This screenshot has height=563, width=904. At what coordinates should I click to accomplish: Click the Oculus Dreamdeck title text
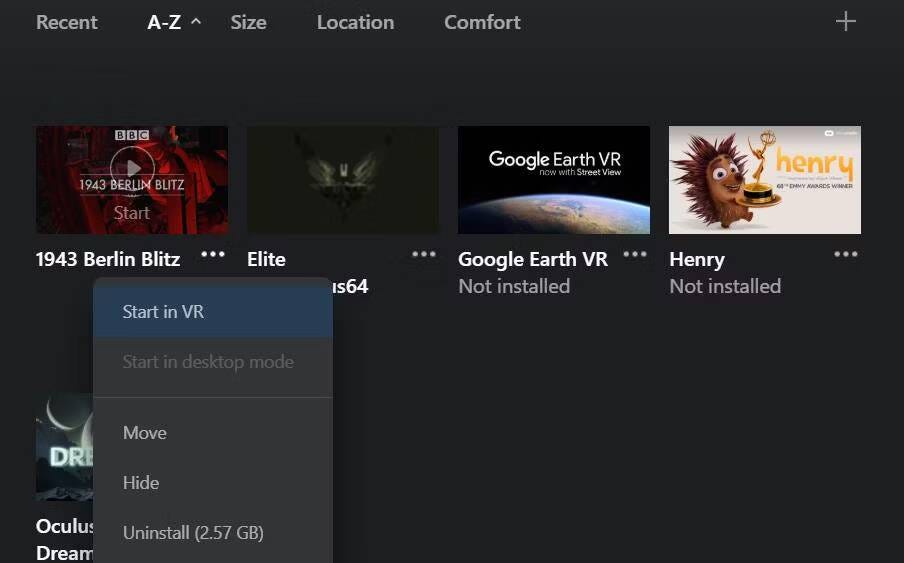[65, 539]
